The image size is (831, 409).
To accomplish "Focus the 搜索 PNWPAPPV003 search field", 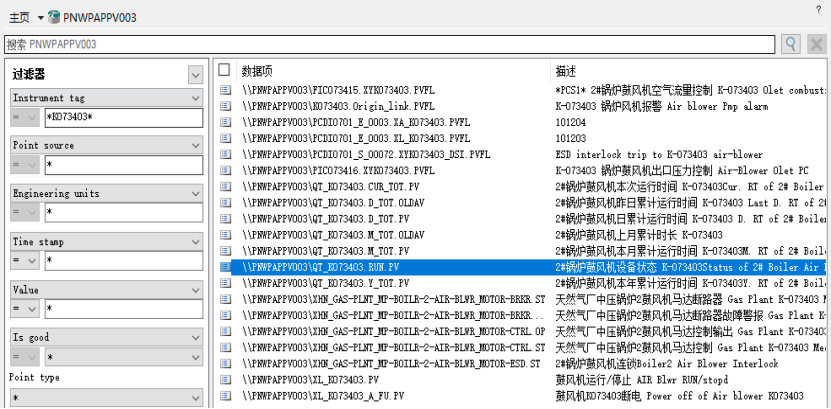I will 390,45.
